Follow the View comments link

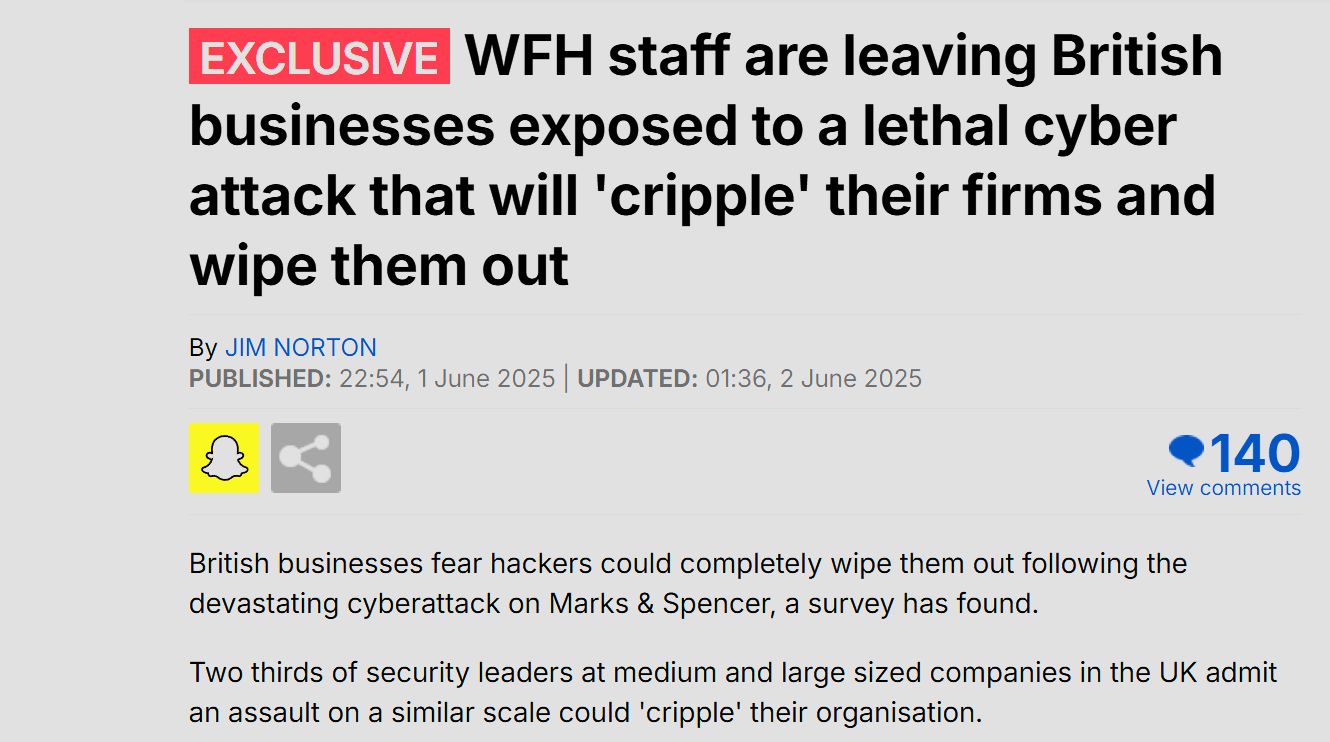coord(1224,488)
